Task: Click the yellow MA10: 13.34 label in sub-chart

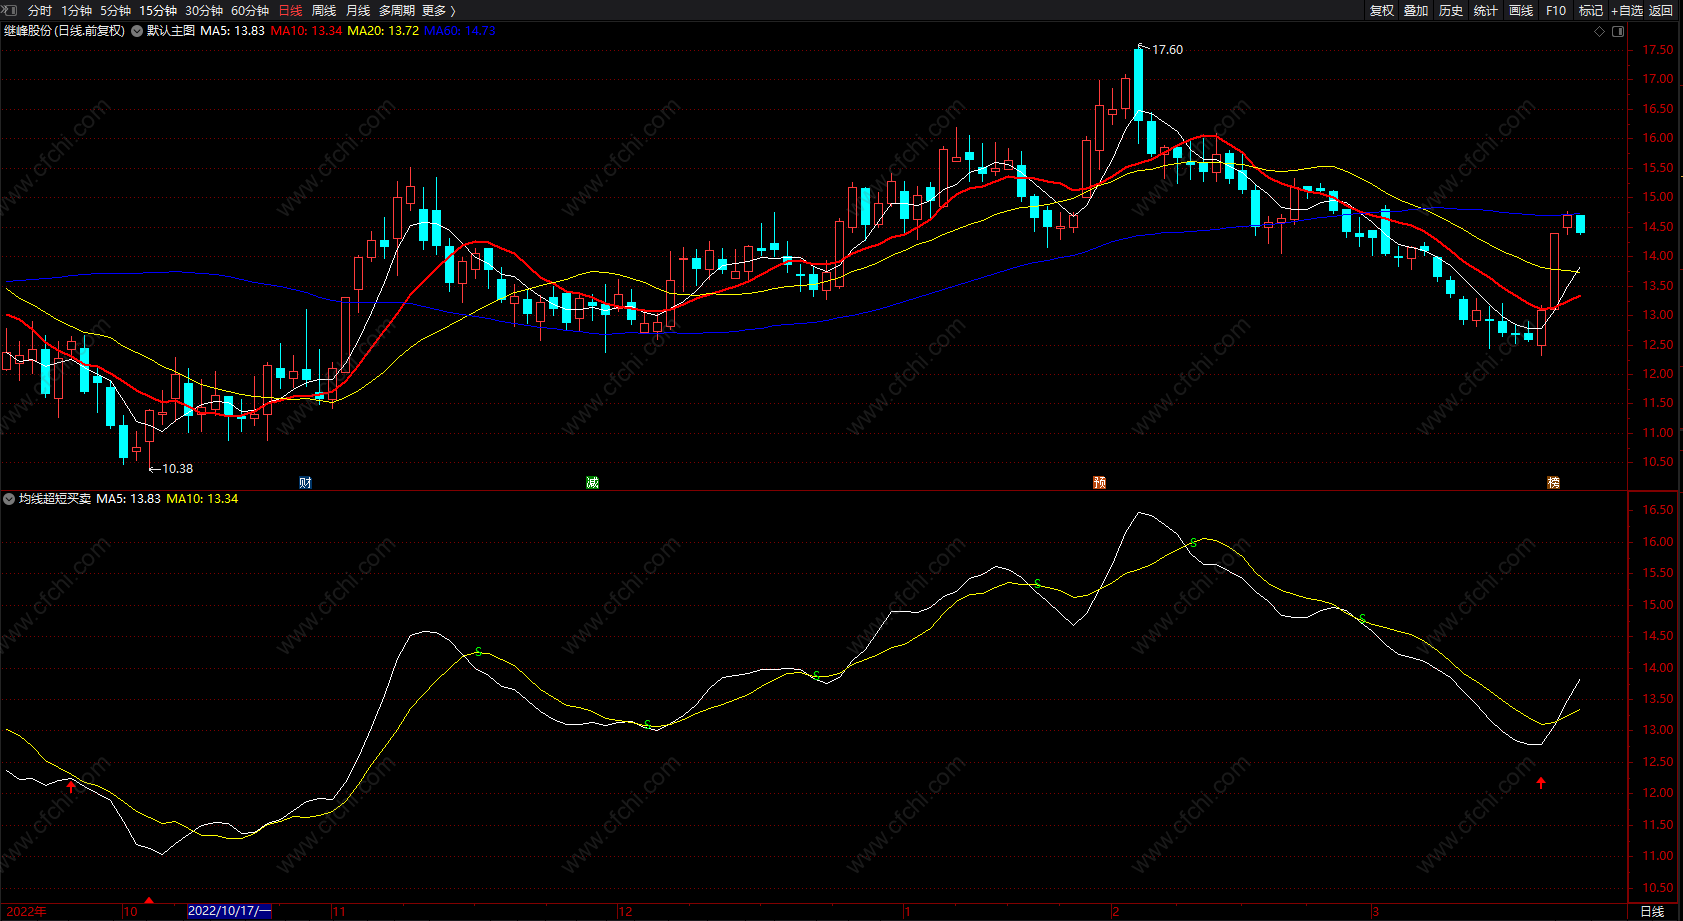Action: click(x=202, y=498)
